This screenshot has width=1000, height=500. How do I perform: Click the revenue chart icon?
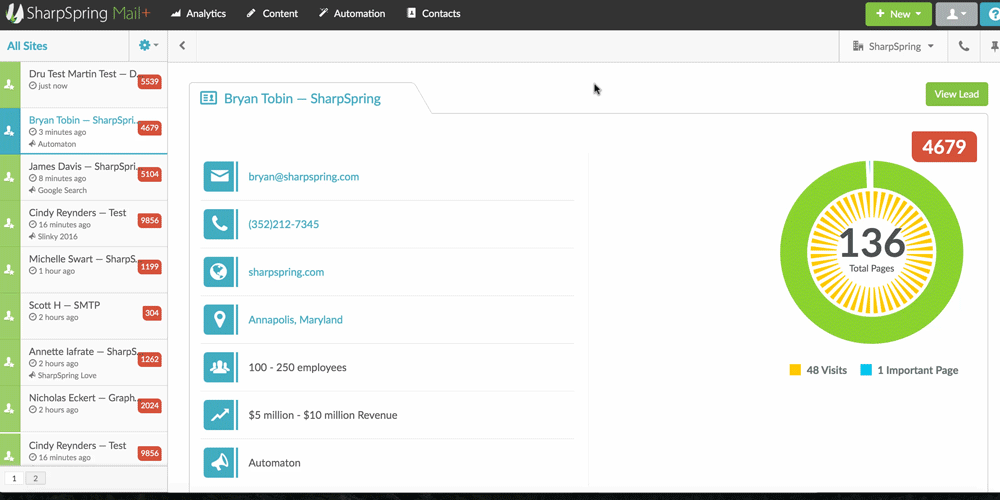click(x=218, y=415)
